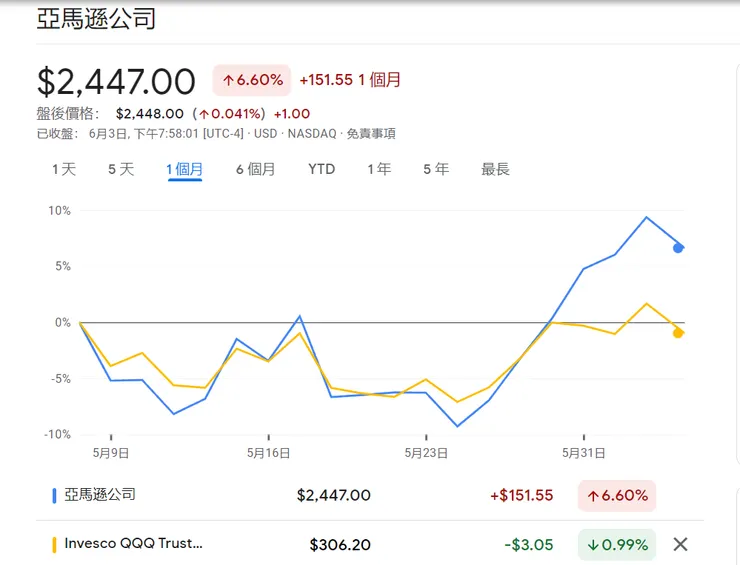Click the 6.60% badge in 亞馬遜公司 row
The height and width of the screenshot is (565, 740).
617,496
